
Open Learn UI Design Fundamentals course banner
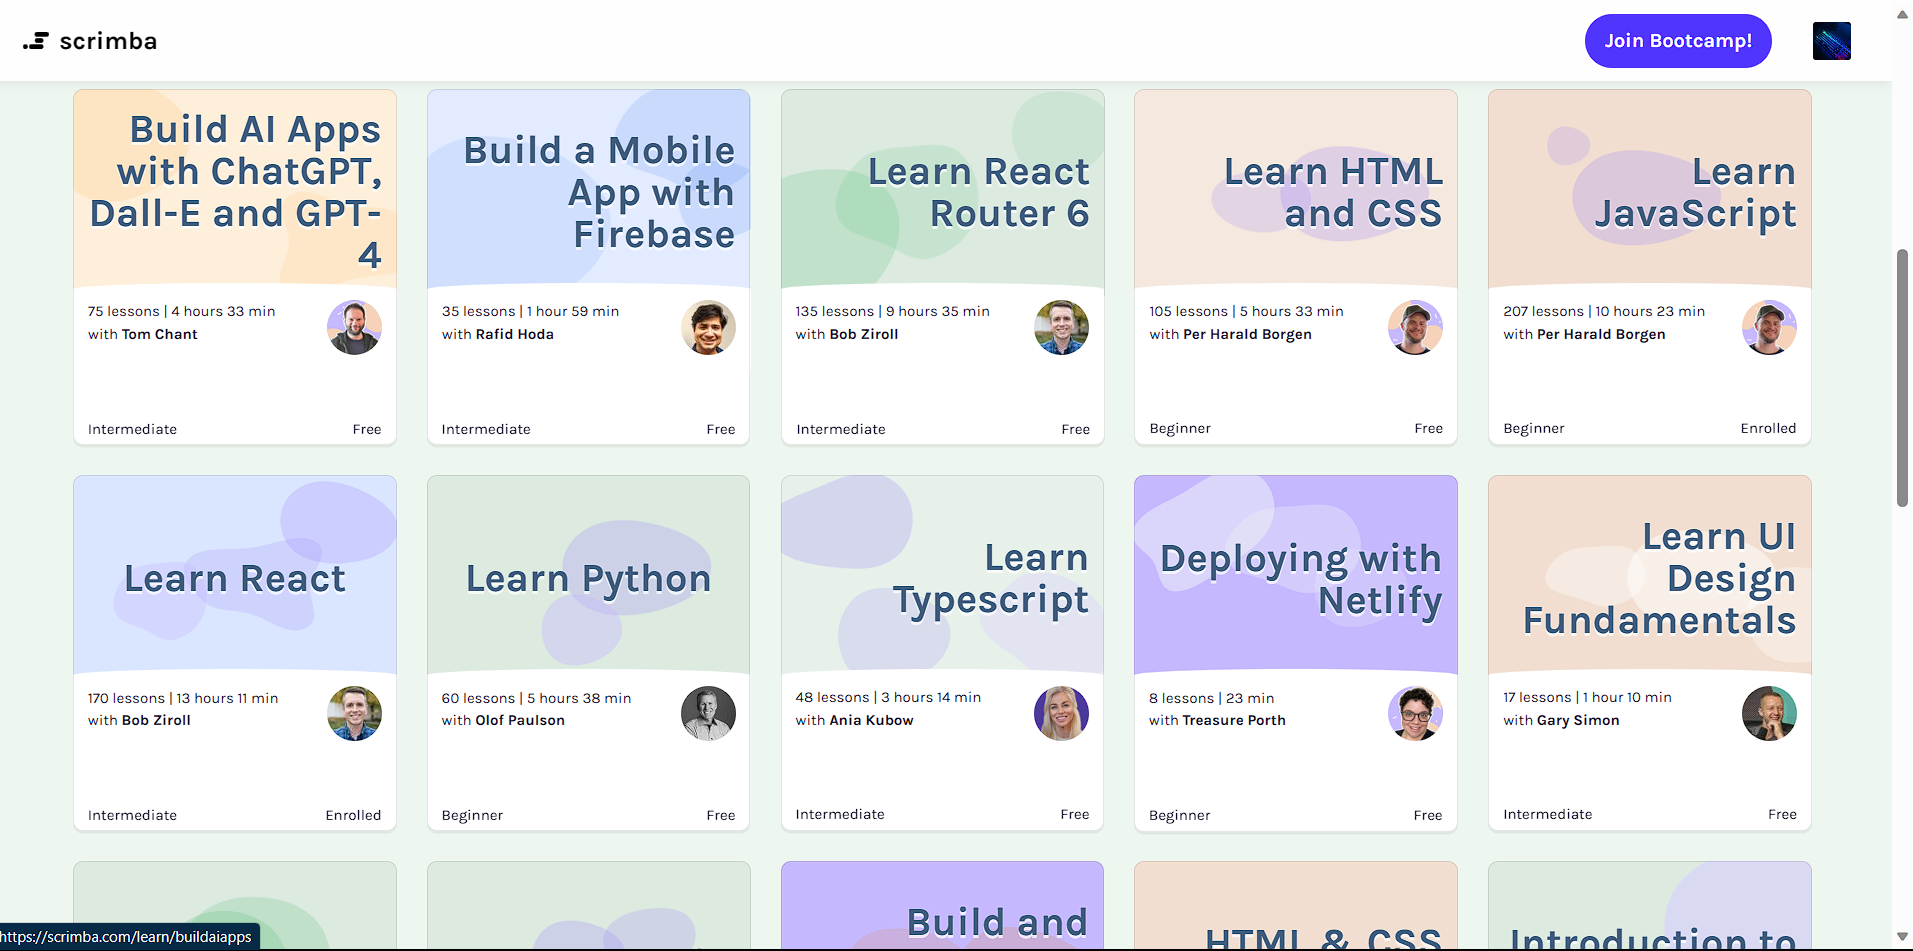1649,575
